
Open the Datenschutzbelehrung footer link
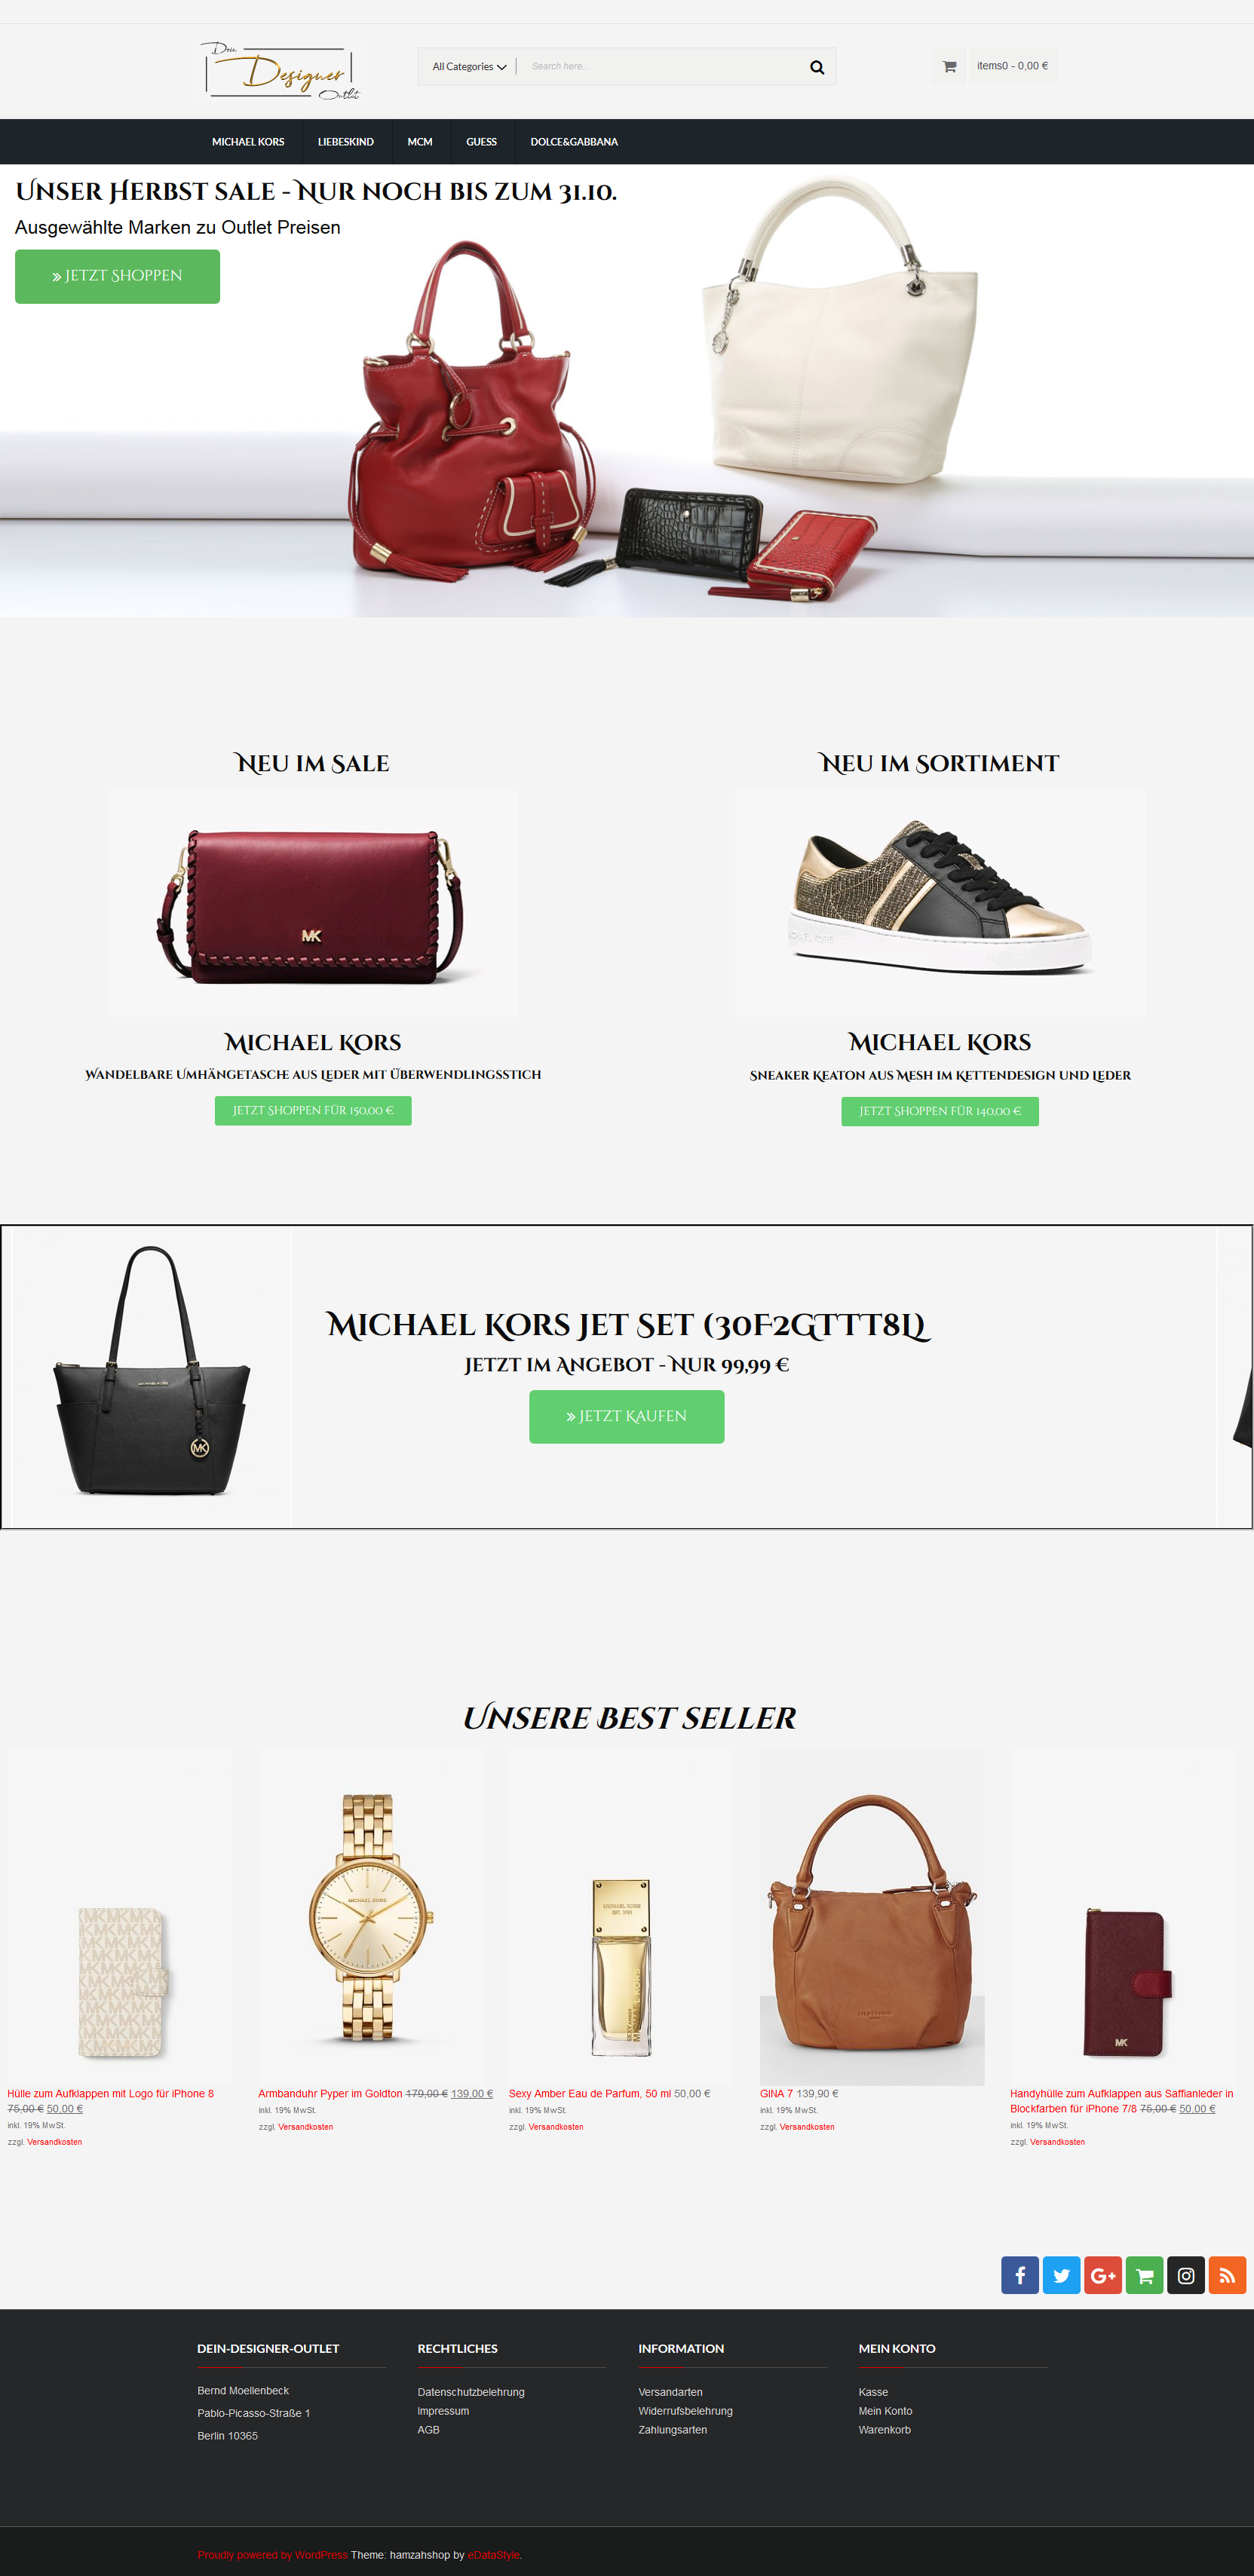(471, 2392)
